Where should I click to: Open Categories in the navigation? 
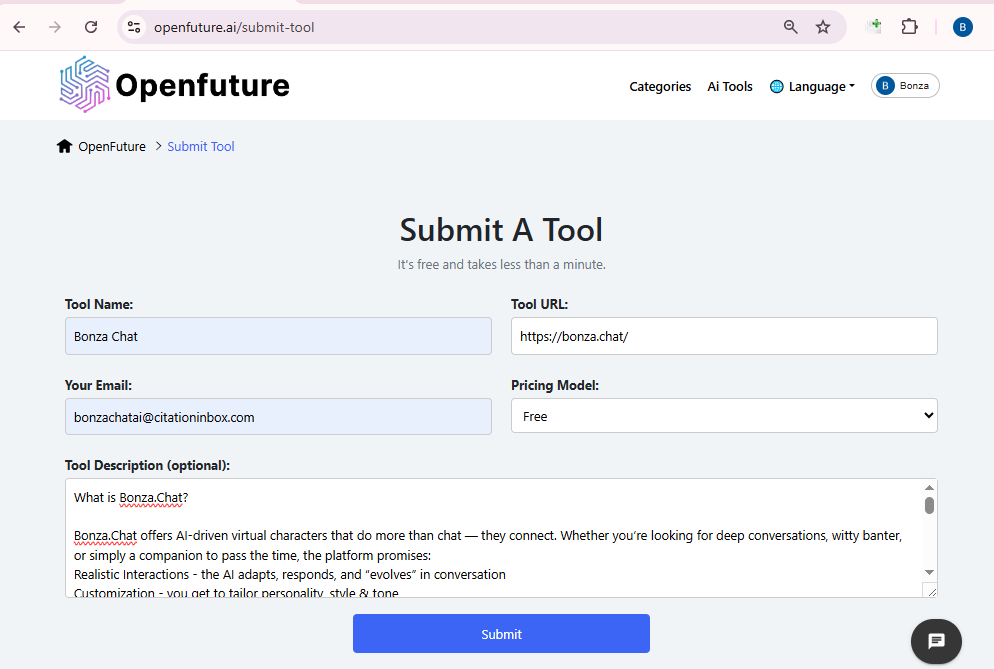coord(660,87)
